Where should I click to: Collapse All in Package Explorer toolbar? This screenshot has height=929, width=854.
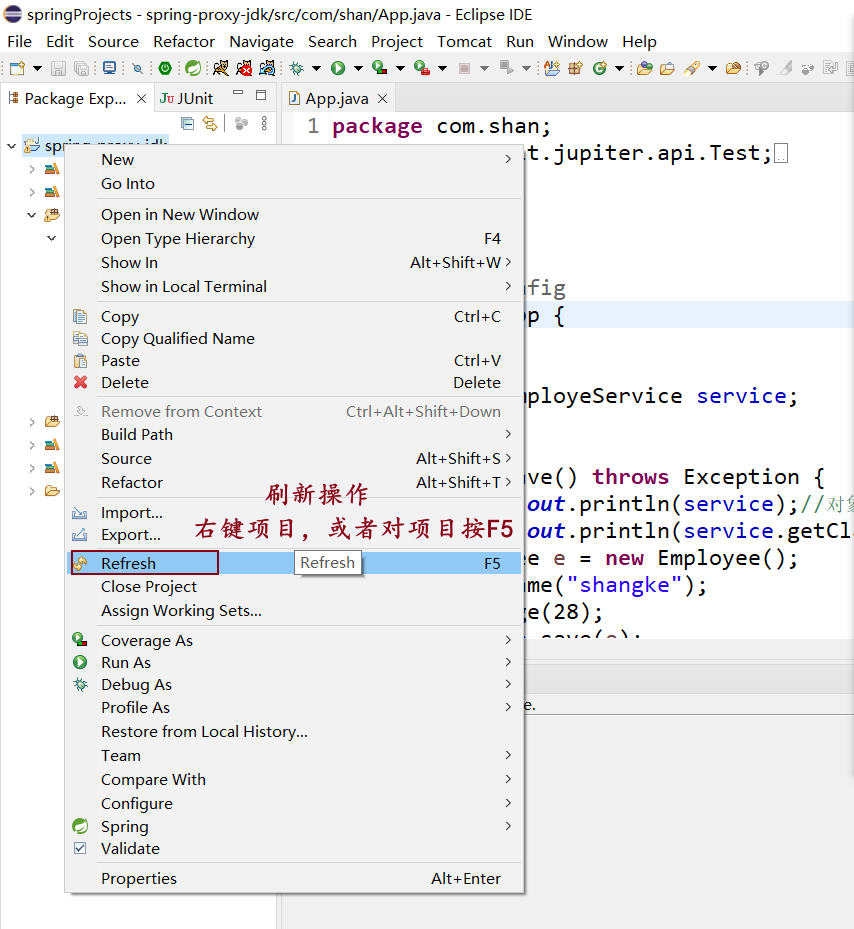pos(187,123)
